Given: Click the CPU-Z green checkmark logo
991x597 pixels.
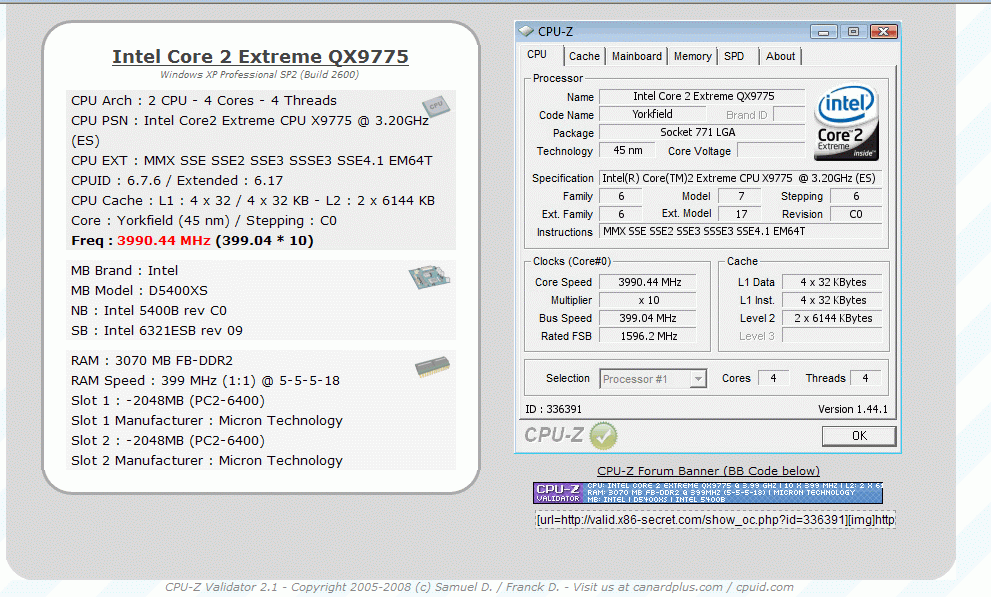Looking at the screenshot, I should [x=603, y=436].
